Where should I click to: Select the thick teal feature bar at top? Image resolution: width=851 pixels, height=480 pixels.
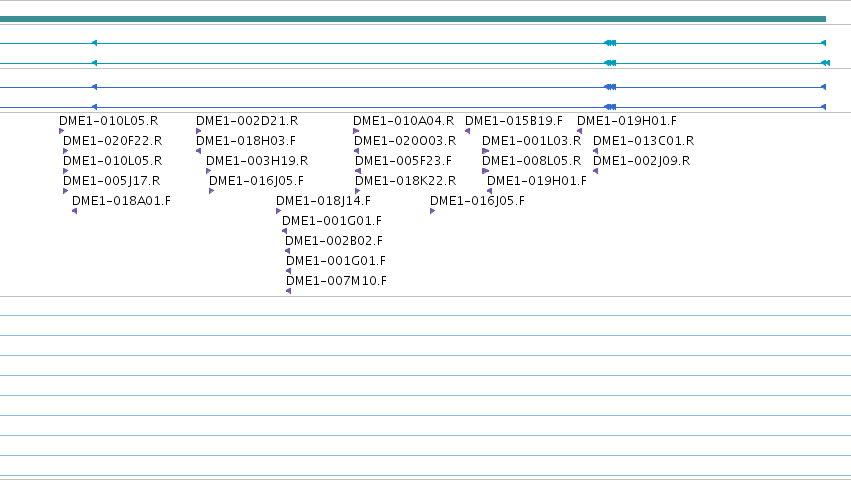pos(413,19)
